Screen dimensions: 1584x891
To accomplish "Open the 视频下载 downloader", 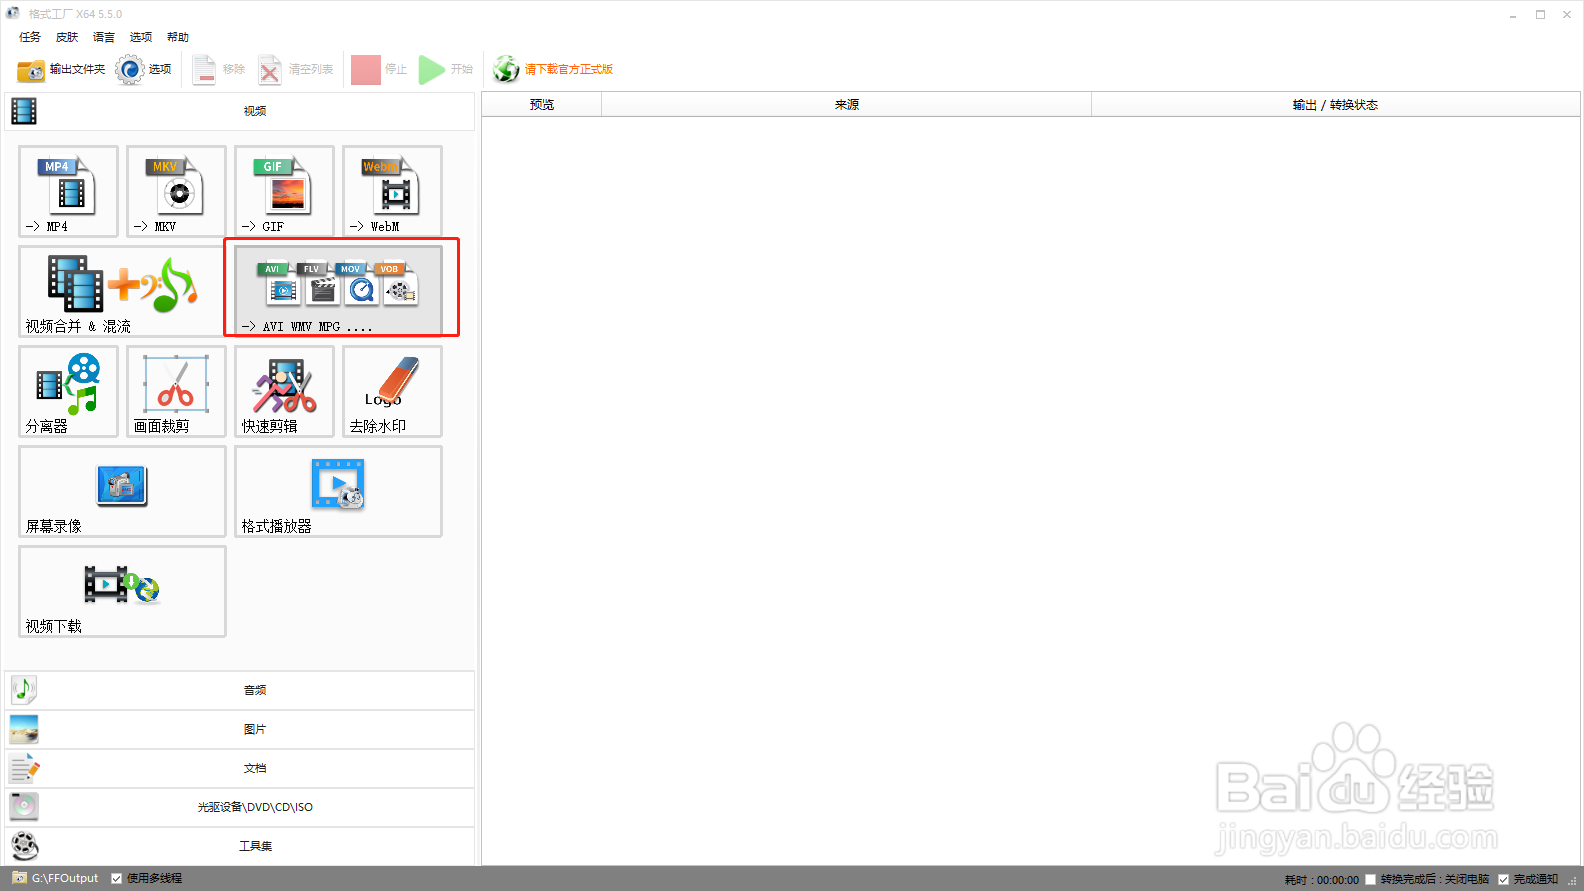I will click(x=122, y=591).
